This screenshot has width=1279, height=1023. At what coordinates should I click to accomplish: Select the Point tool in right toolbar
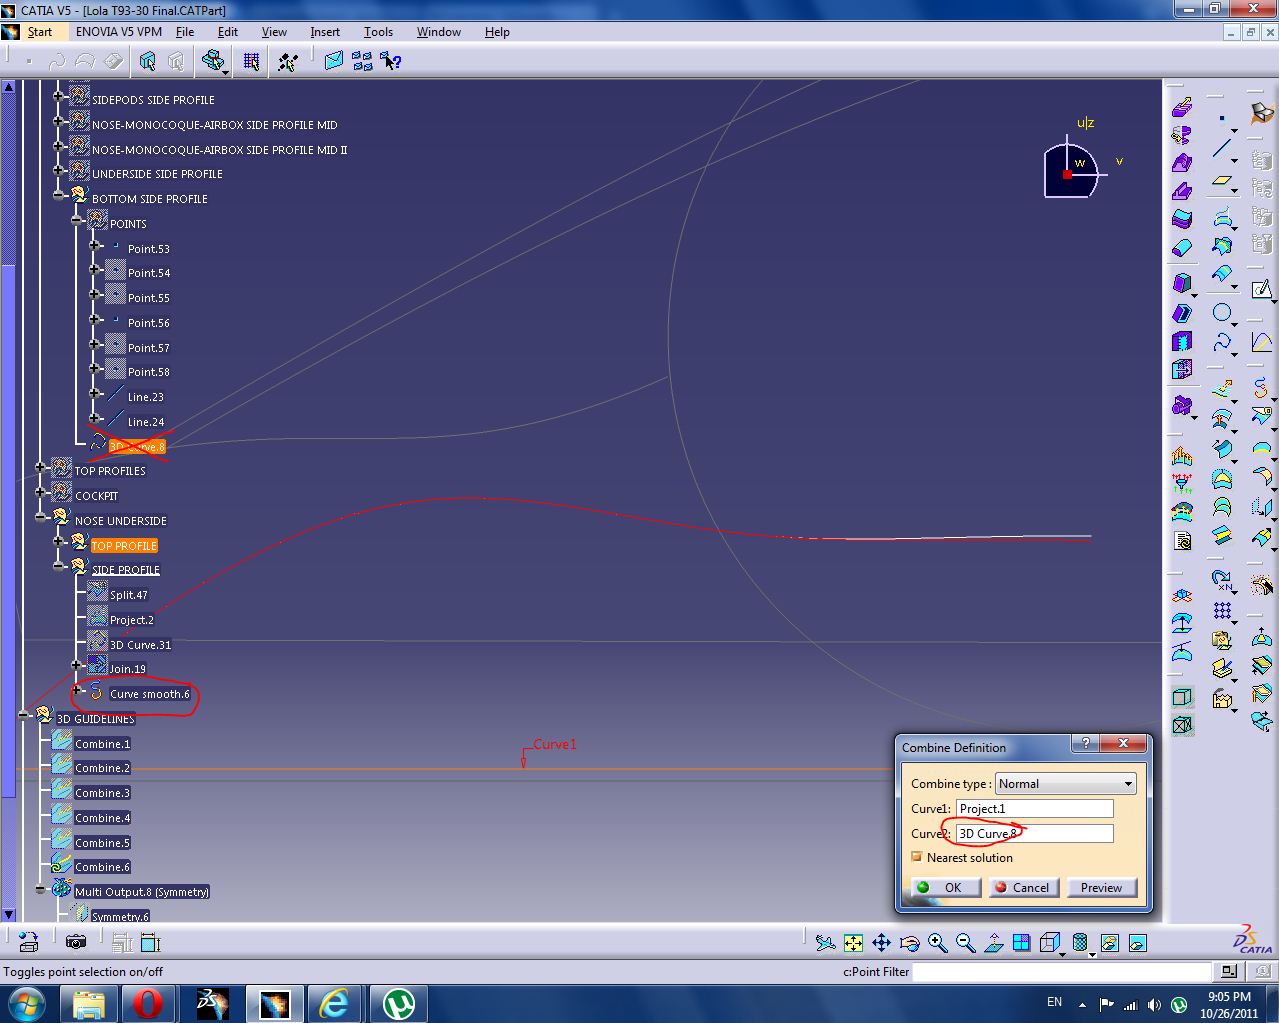(x=1221, y=118)
